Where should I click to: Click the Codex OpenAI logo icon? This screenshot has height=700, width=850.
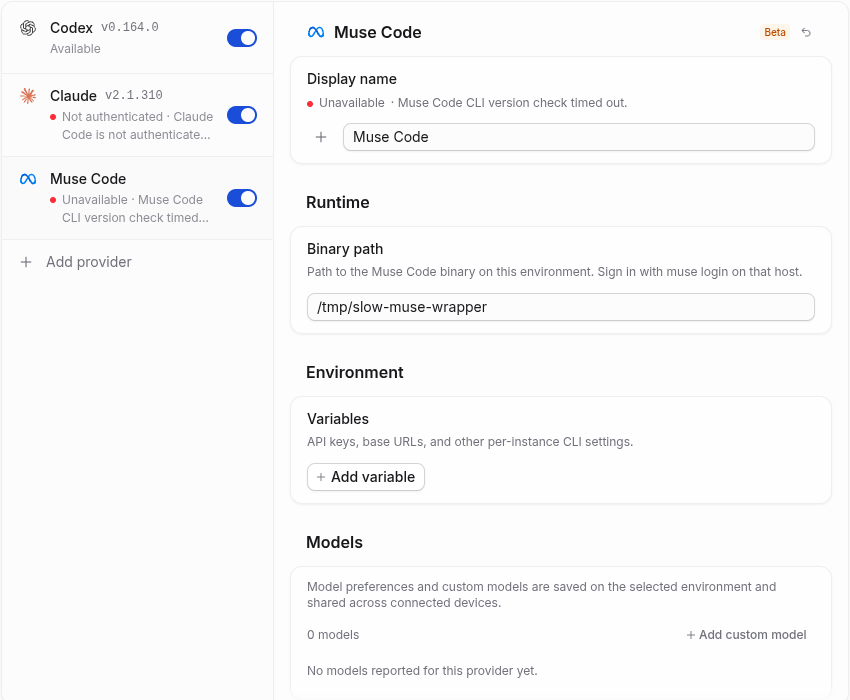(28, 28)
